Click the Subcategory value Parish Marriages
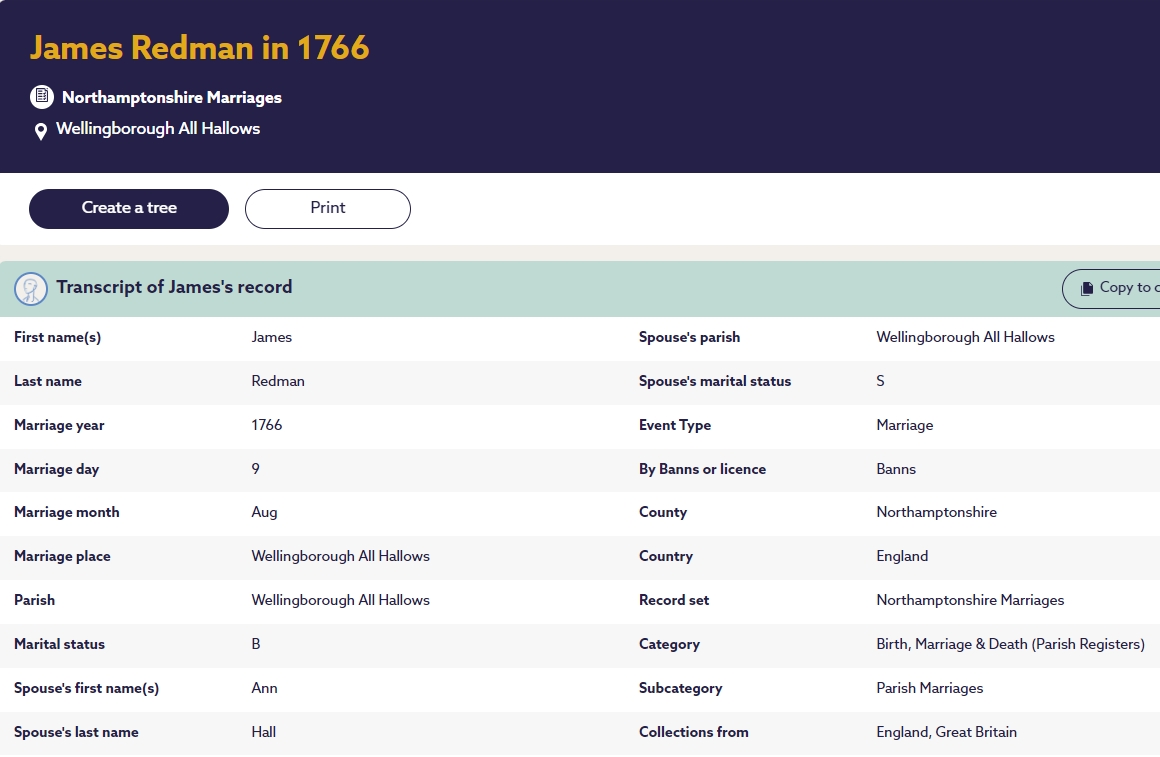 [930, 688]
